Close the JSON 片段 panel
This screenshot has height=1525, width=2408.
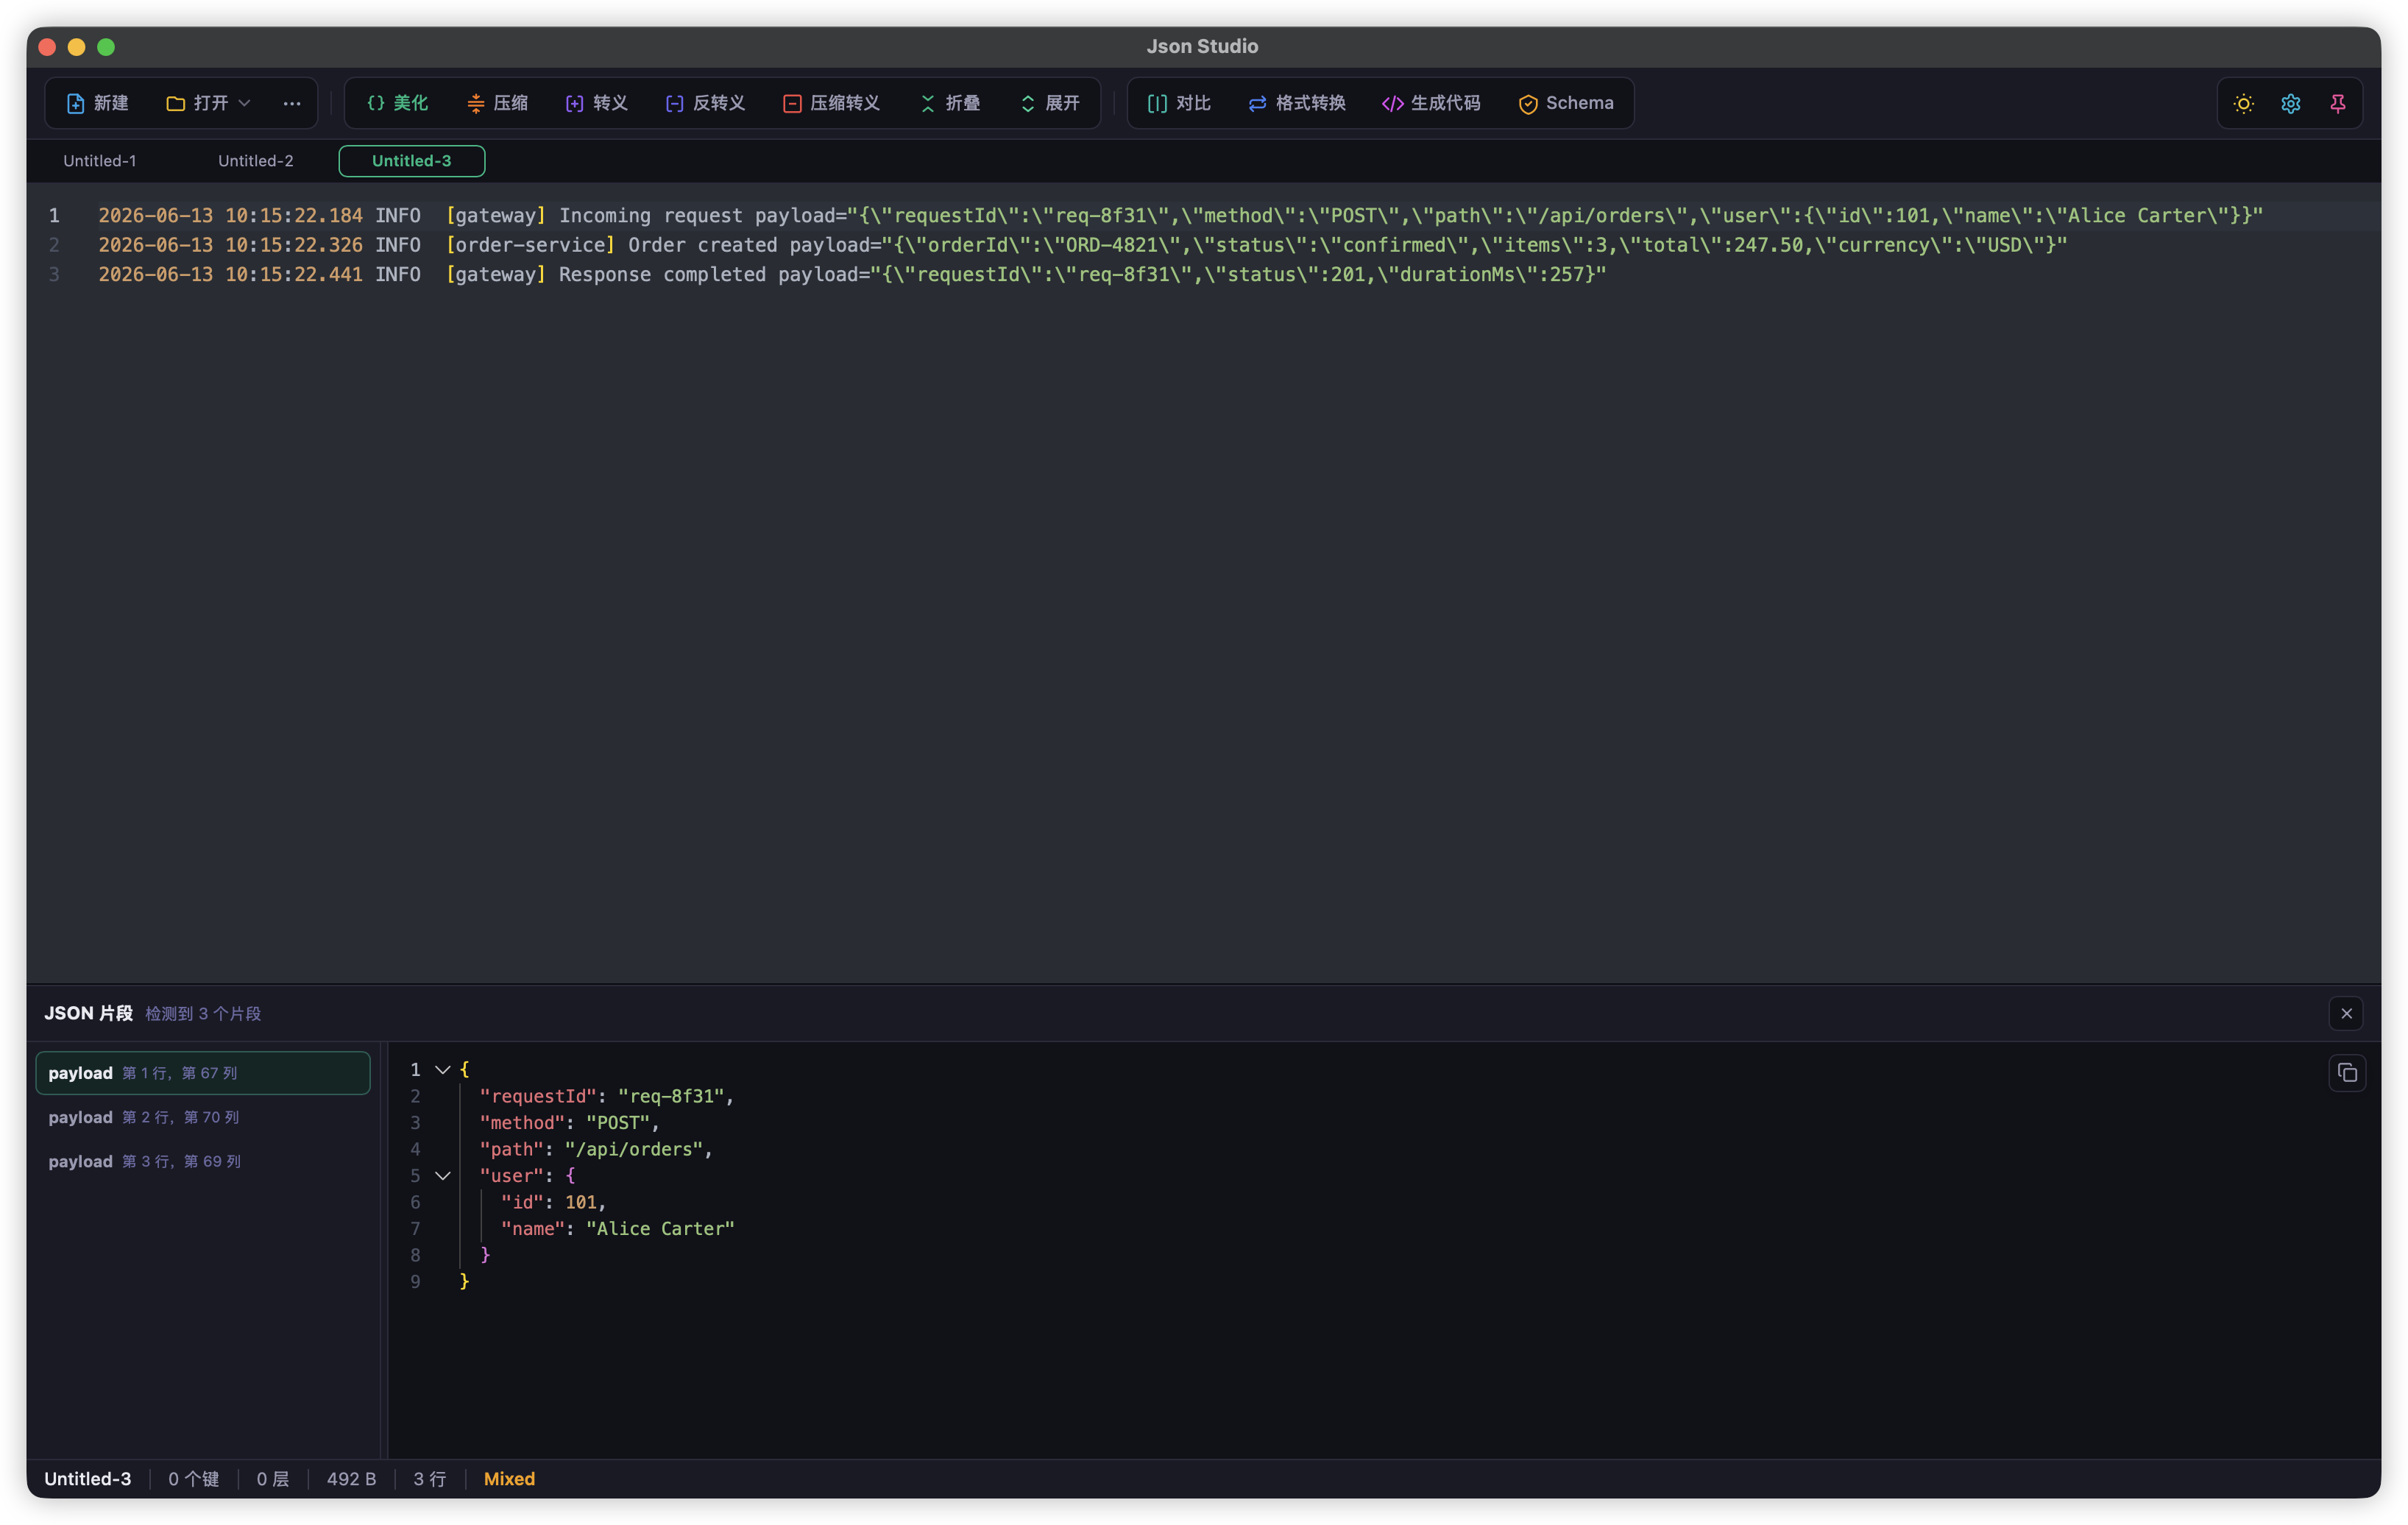[x=2346, y=1013]
